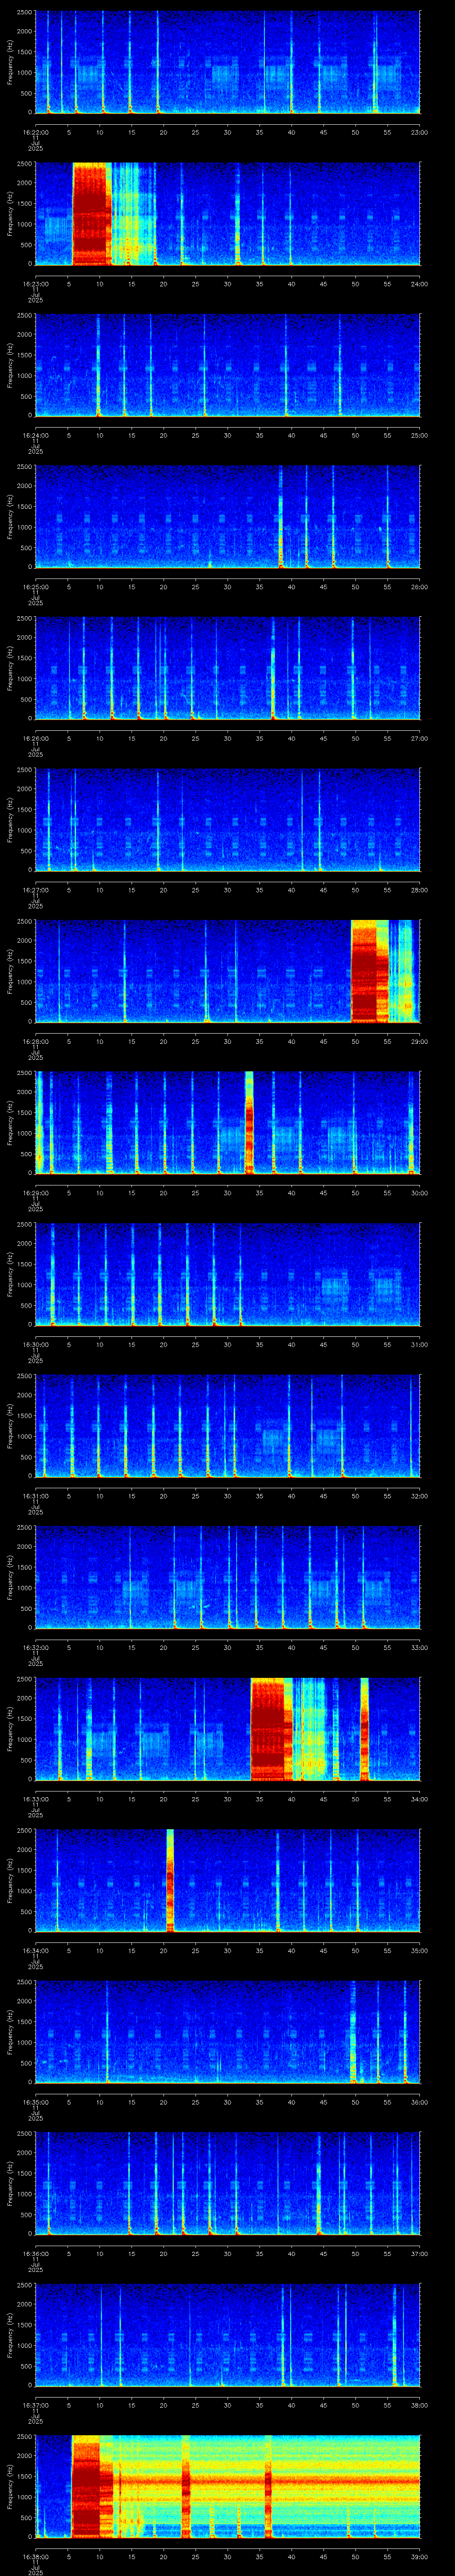Screen dimensions: 455x2576
Task: Open the spectrogram panel starting at 16:37:00
Action: tap(228, 2334)
